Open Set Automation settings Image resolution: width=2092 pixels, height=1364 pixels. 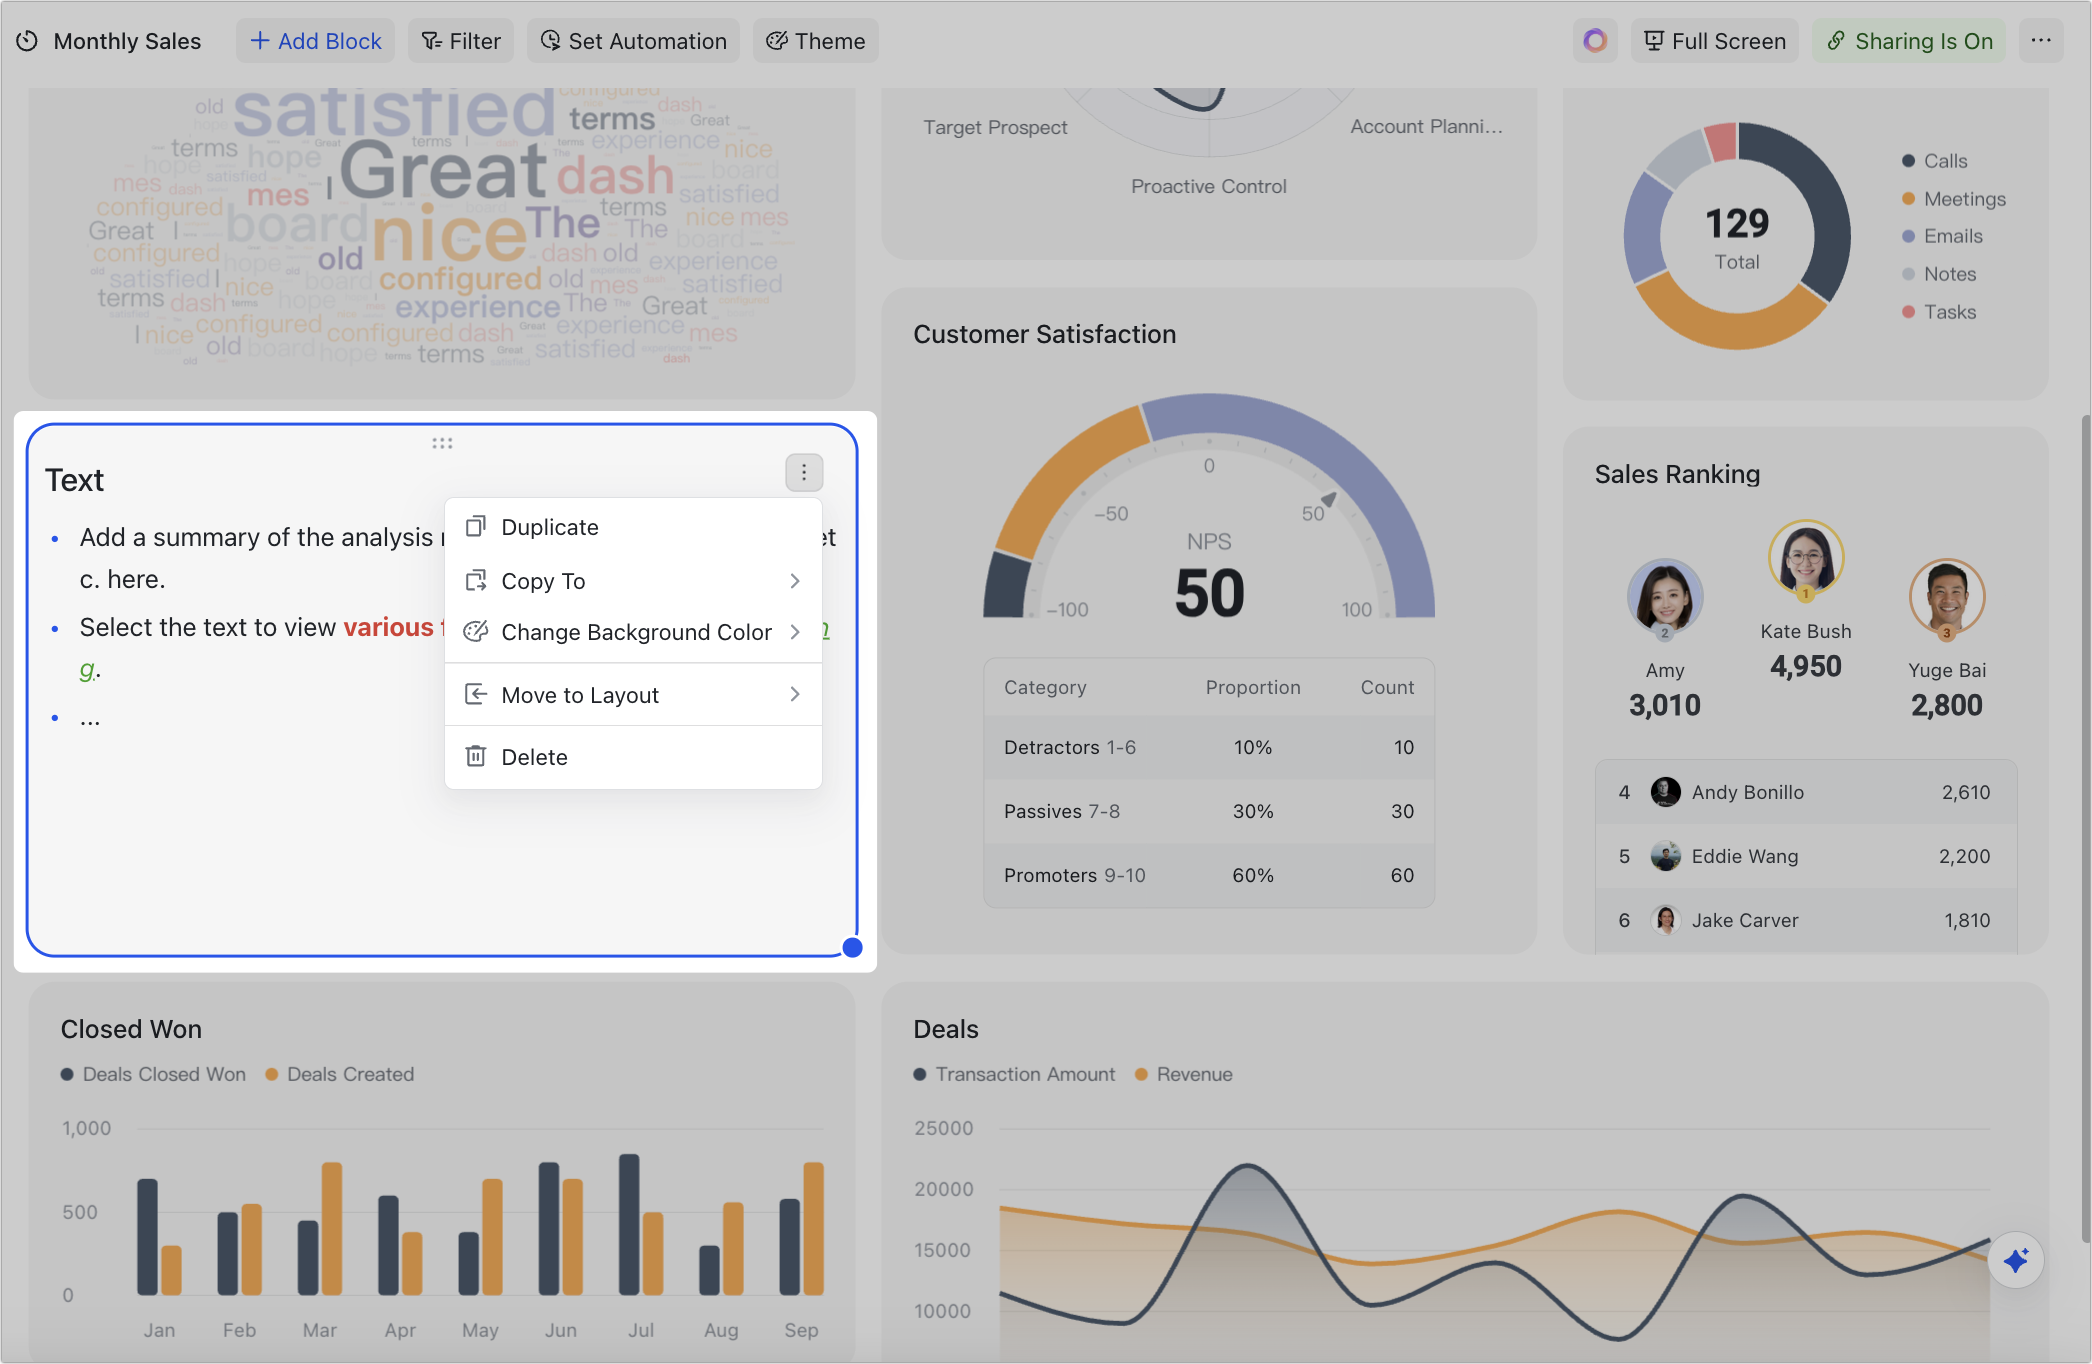[632, 40]
